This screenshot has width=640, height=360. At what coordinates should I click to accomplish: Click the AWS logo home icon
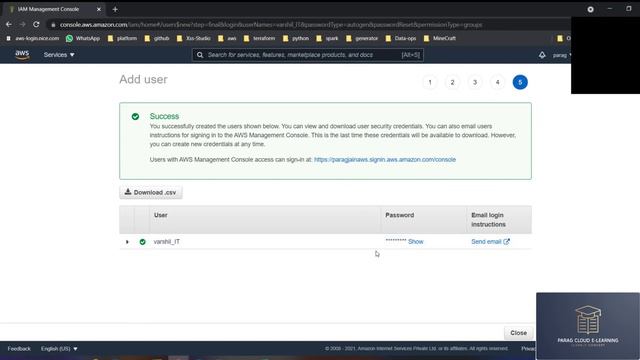(22, 55)
